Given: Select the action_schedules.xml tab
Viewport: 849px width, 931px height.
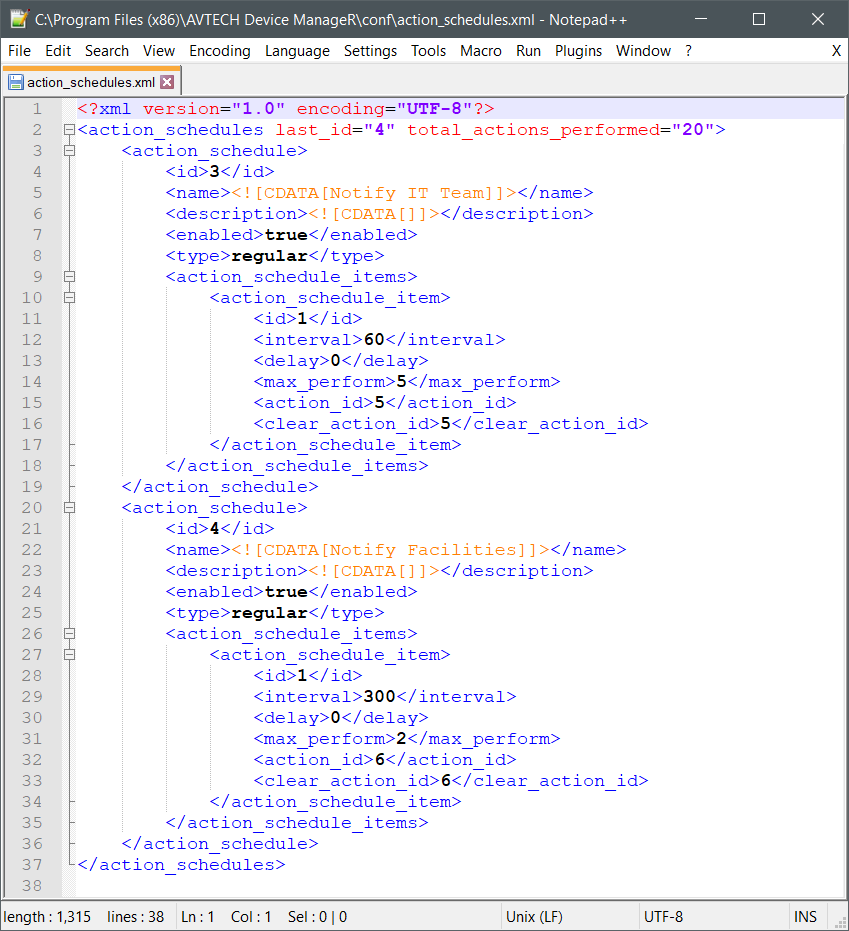Looking at the screenshot, I should 90,82.
